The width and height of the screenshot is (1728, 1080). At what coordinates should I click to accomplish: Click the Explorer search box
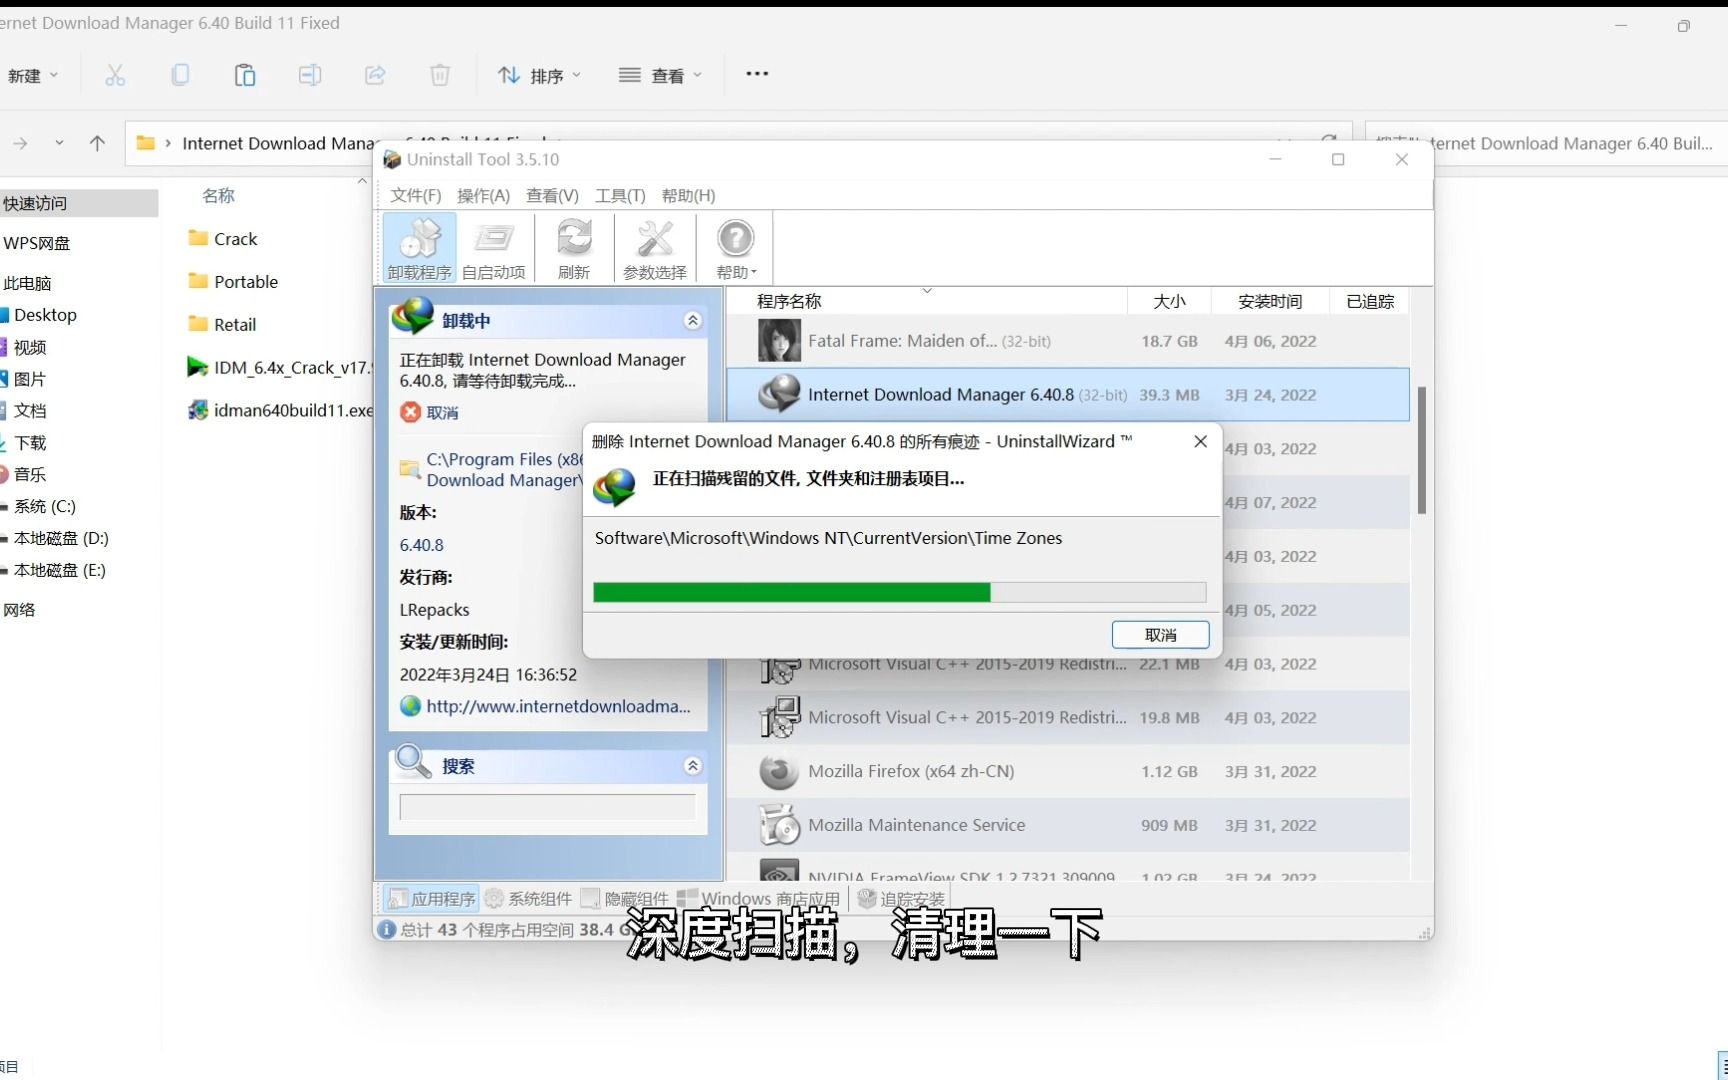click(x=1546, y=143)
